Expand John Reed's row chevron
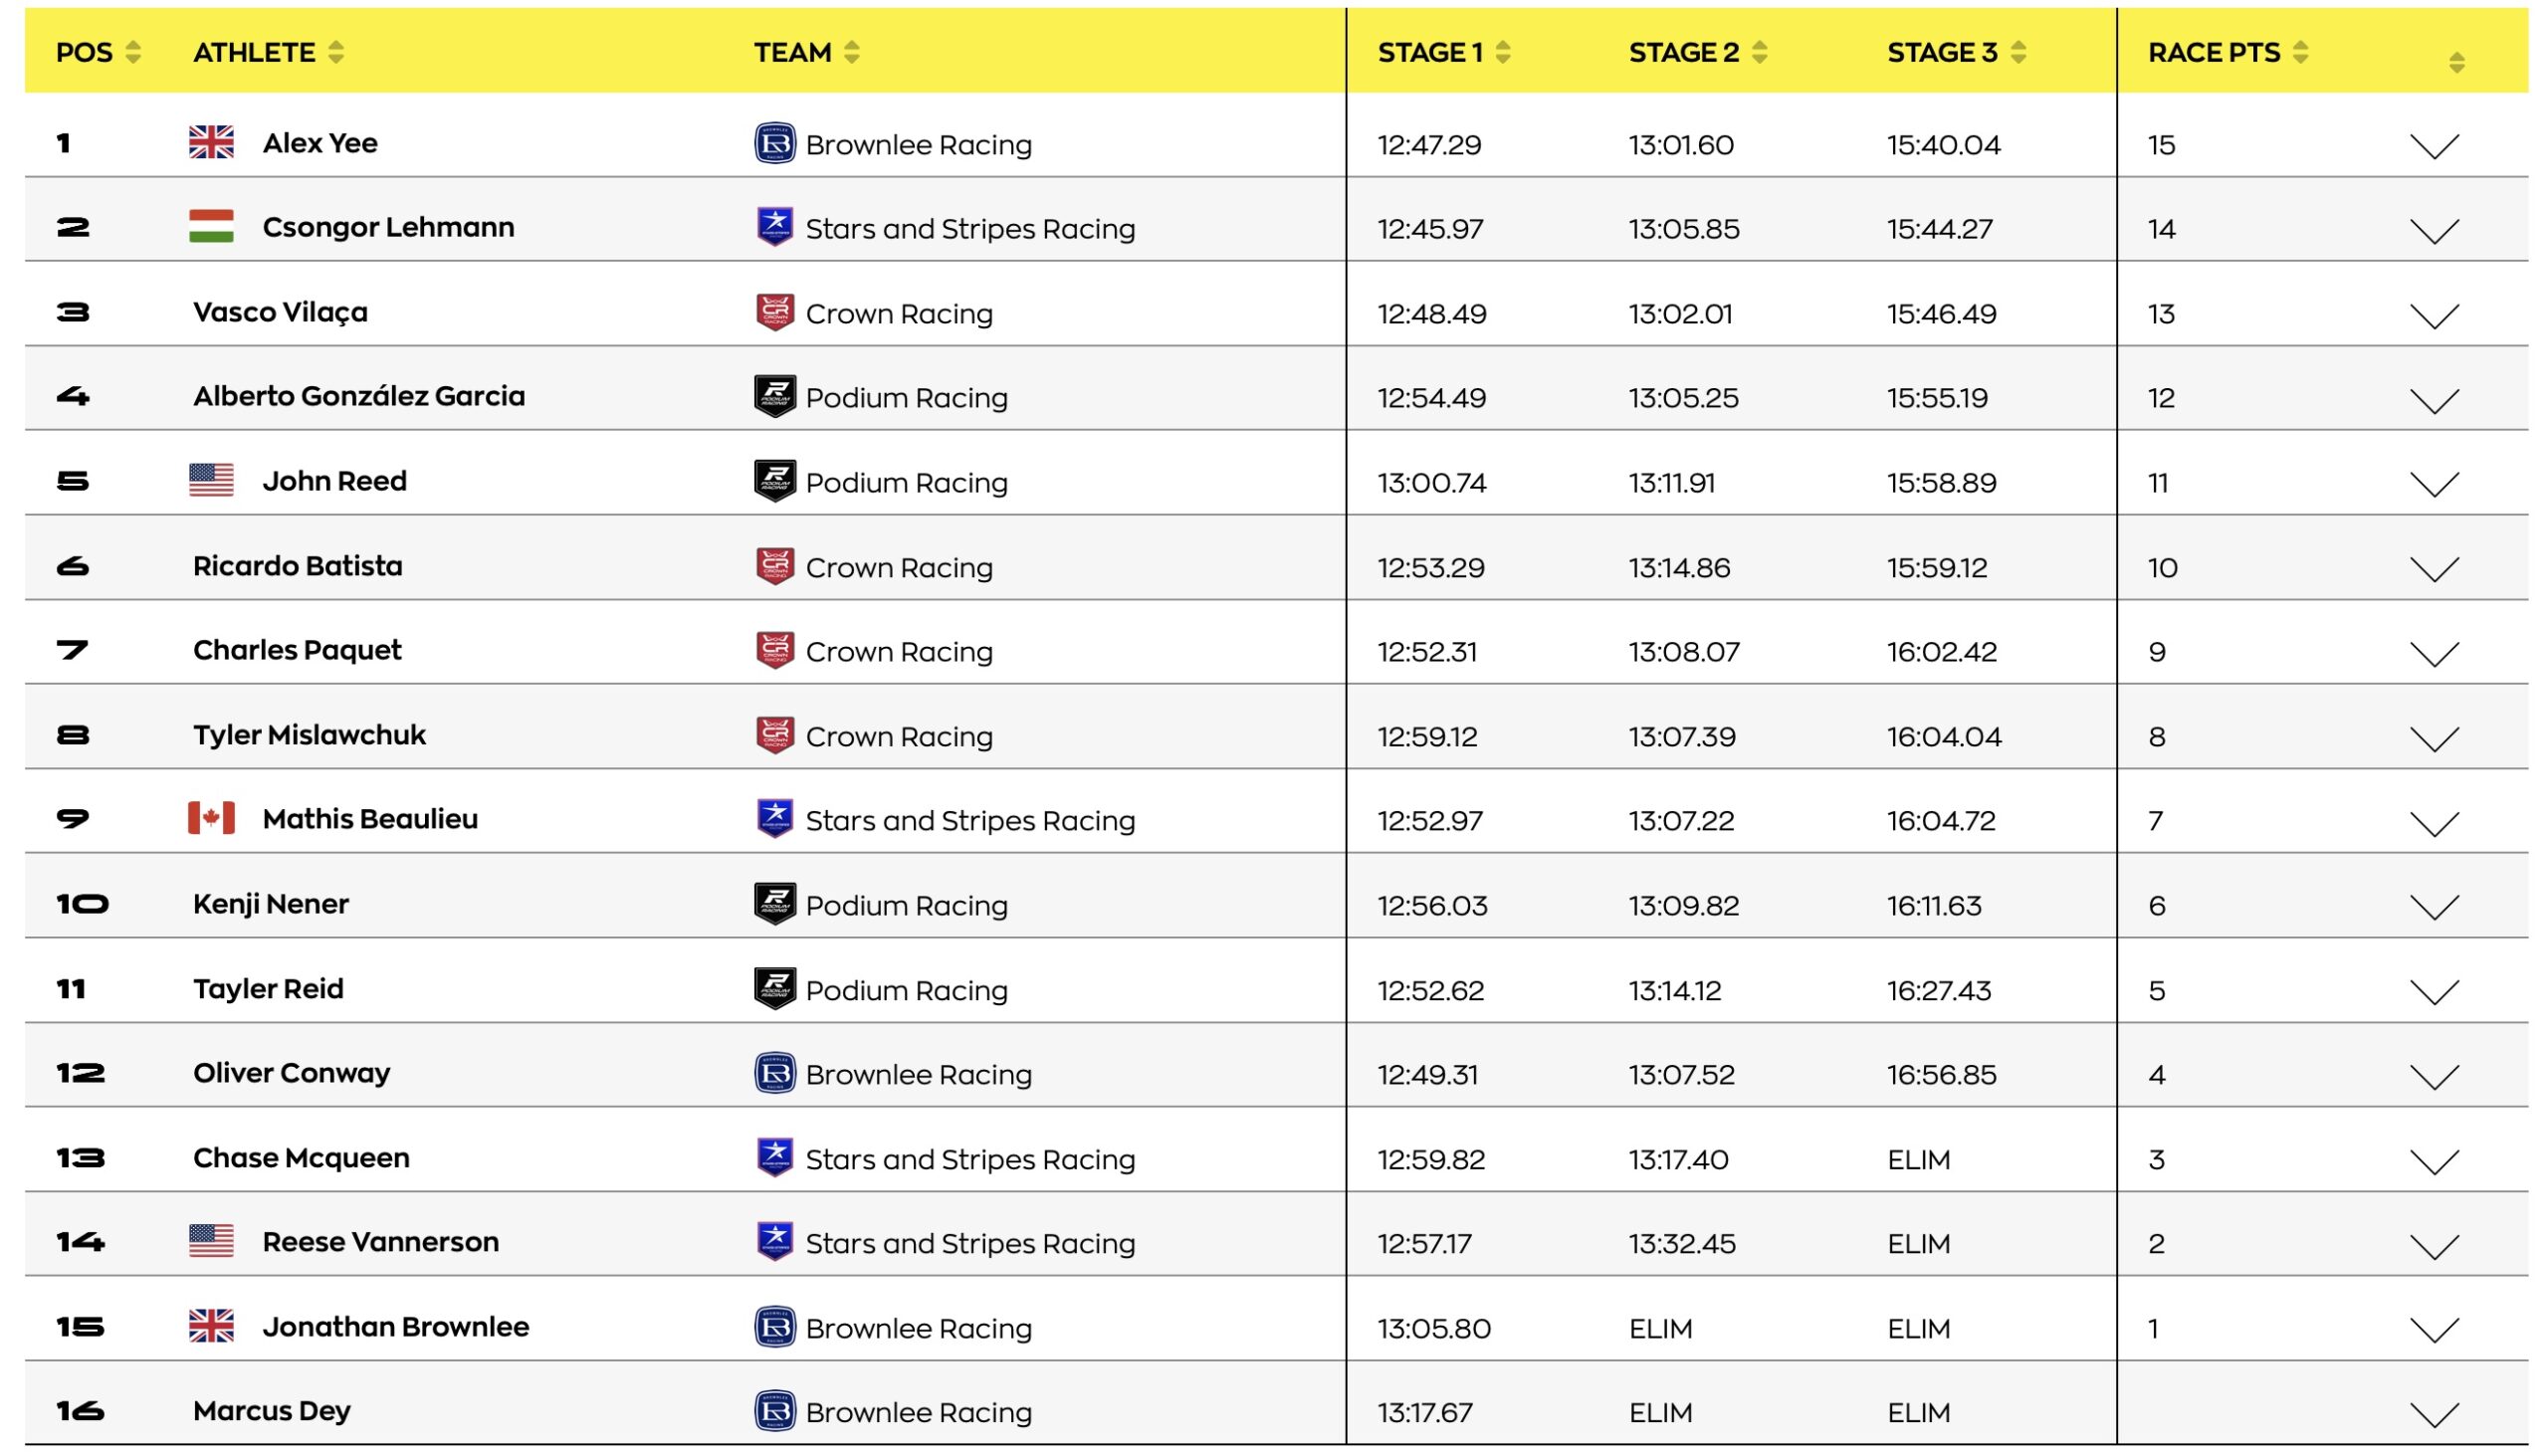 click(2433, 485)
